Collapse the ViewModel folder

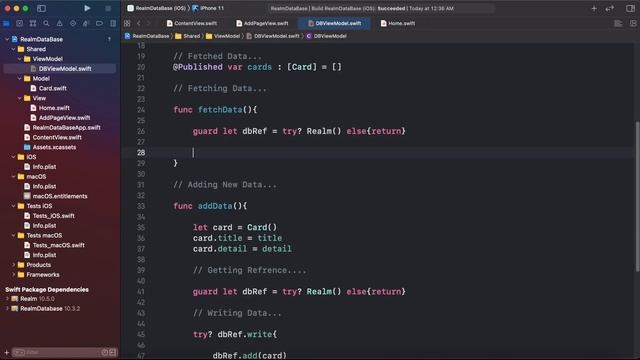tap(20, 59)
